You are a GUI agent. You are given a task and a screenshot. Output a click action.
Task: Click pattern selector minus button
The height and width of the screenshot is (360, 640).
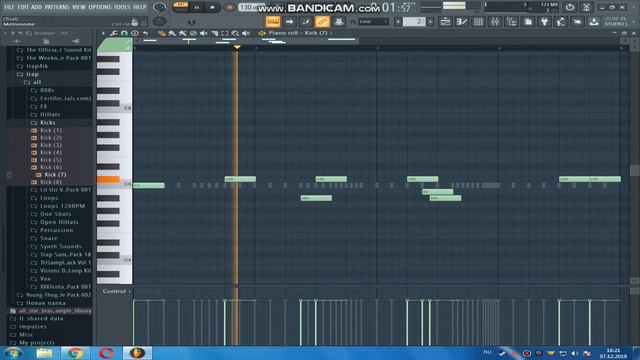398,21
